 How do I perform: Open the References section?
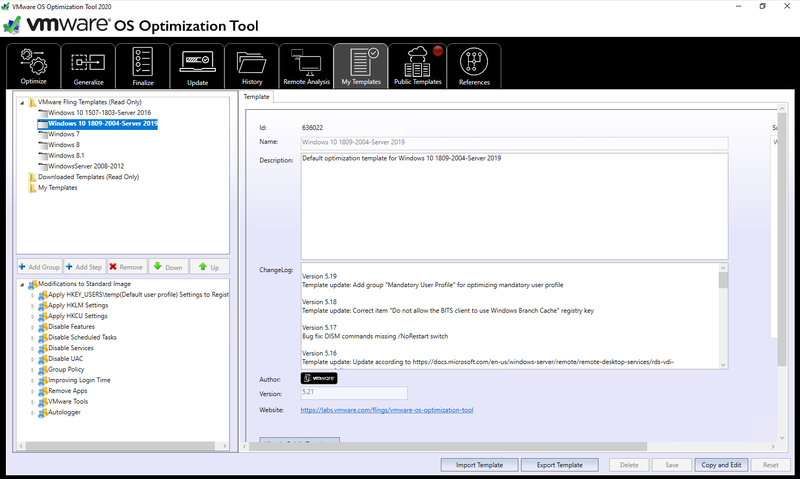pyautogui.click(x=474, y=65)
